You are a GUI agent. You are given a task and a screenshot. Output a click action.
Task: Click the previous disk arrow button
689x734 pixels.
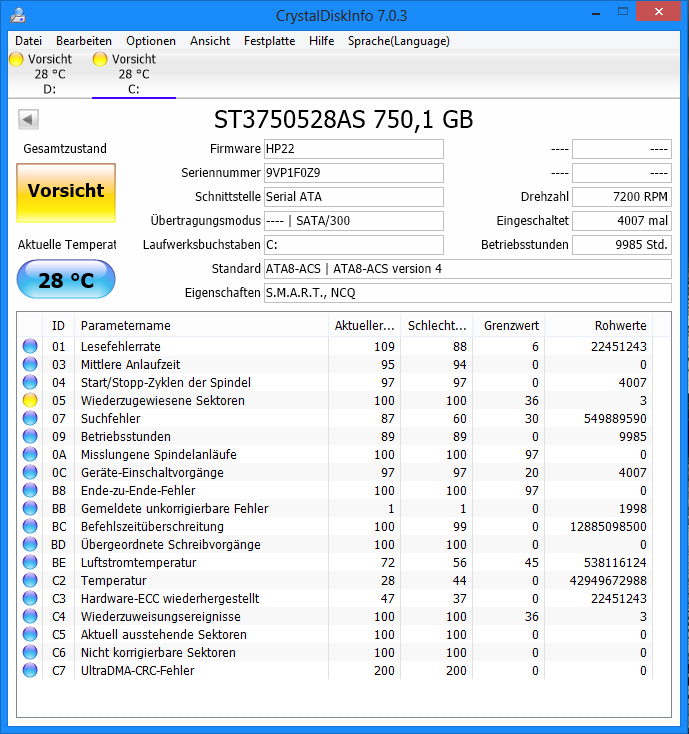[x=28, y=119]
